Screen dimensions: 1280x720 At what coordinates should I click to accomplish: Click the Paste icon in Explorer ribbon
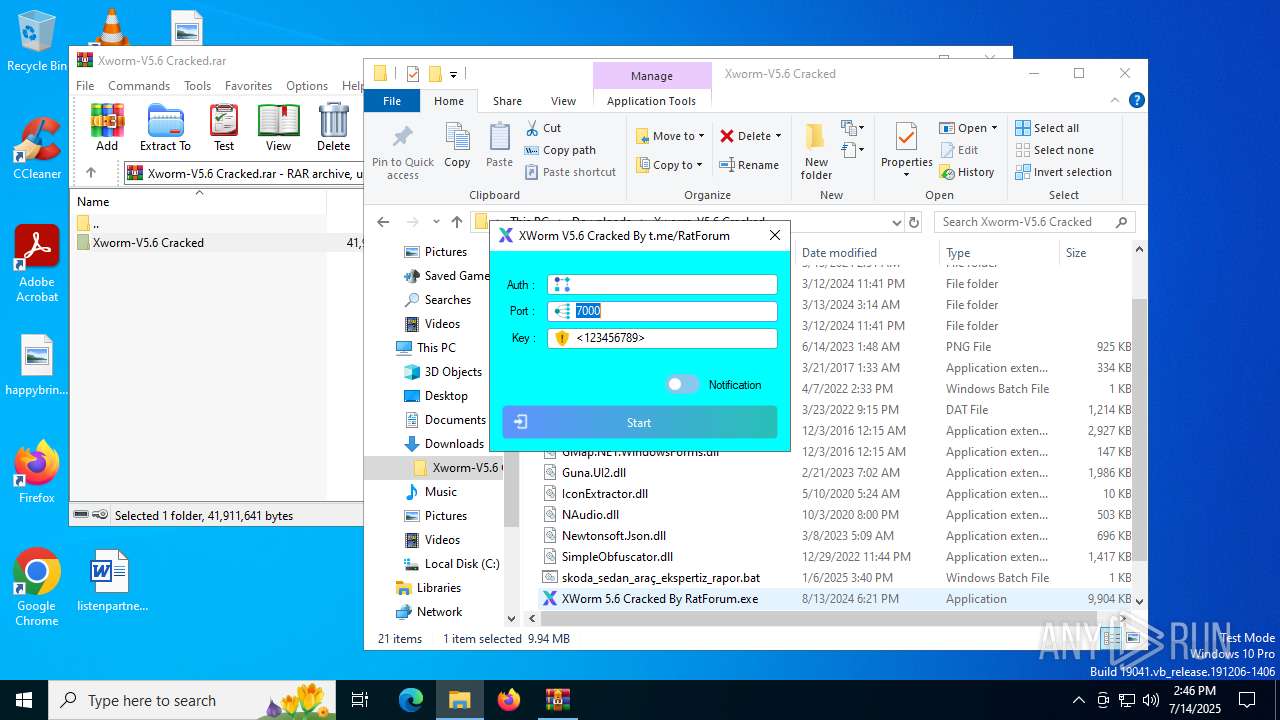(x=499, y=145)
